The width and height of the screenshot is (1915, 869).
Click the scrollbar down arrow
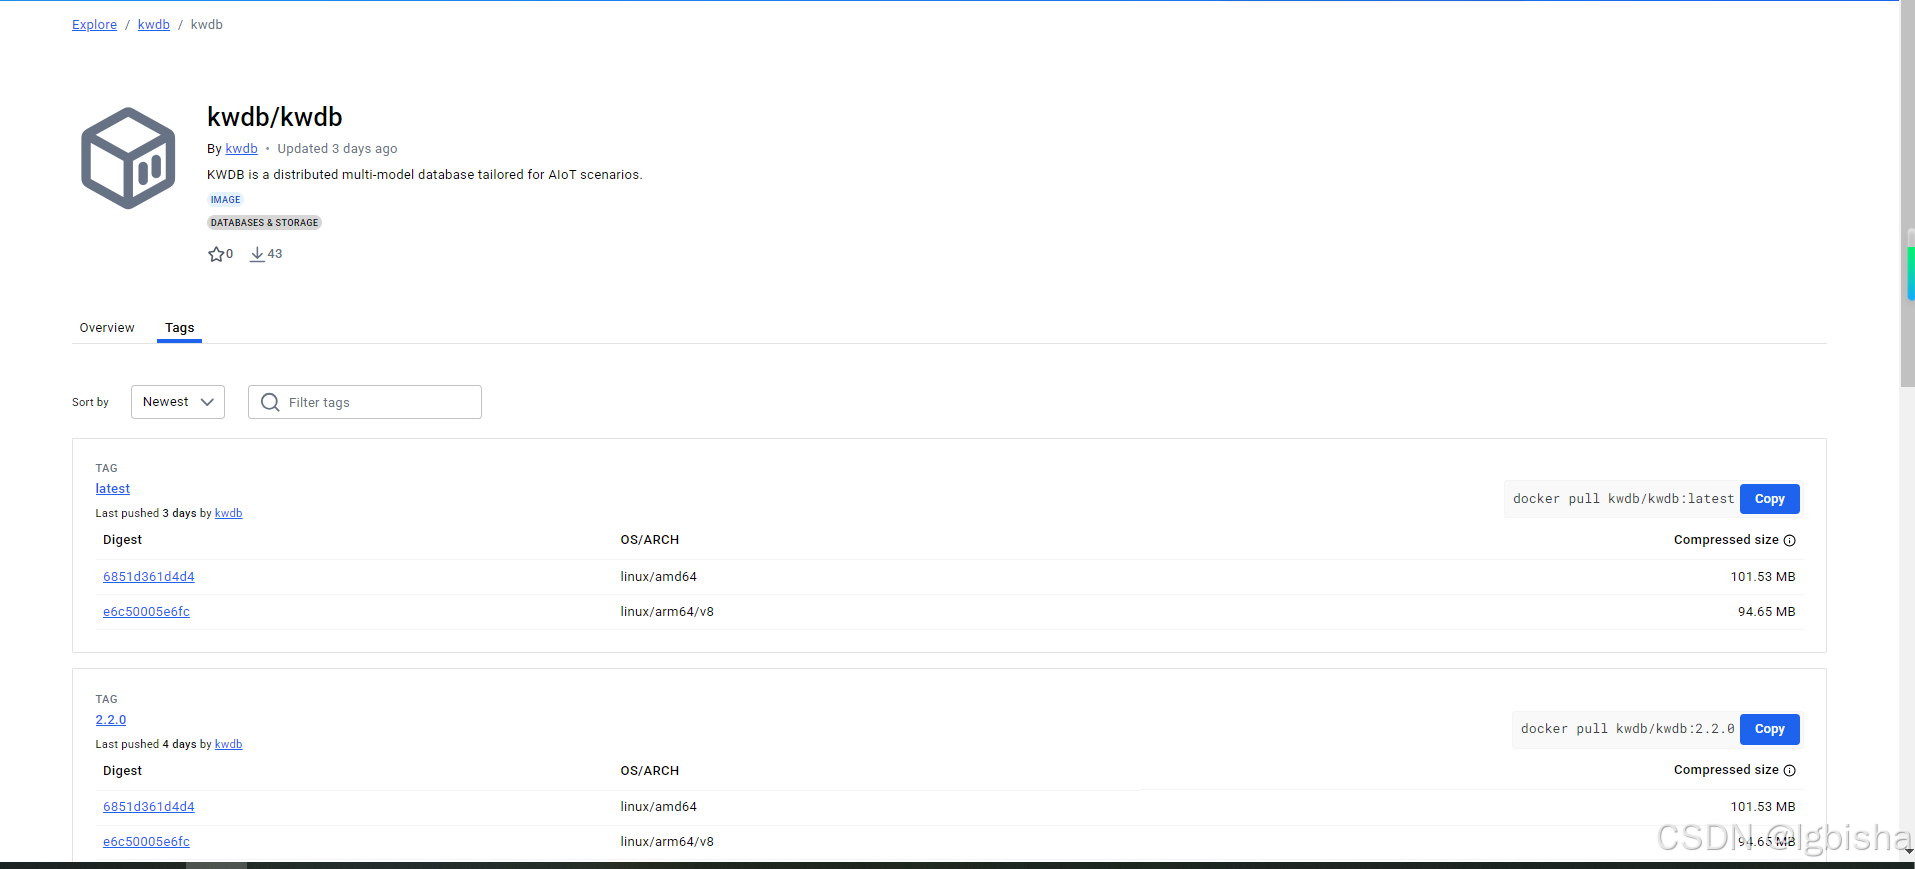[1908, 851]
